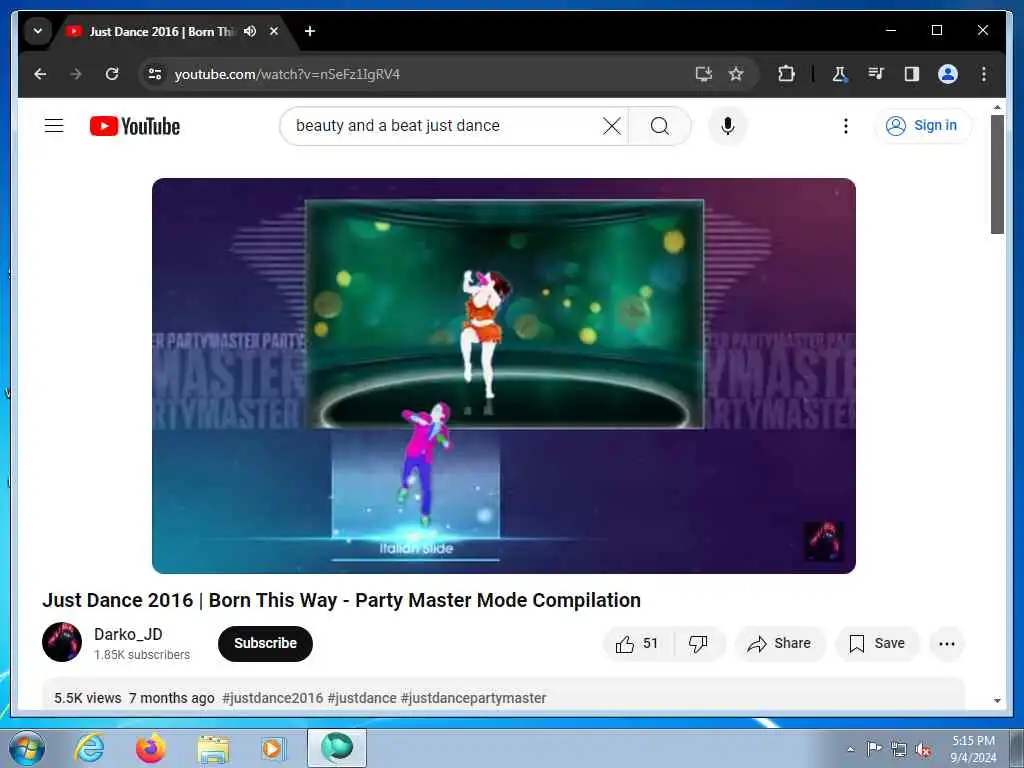
Task: Go back to the previous page
Action: click(x=40, y=74)
